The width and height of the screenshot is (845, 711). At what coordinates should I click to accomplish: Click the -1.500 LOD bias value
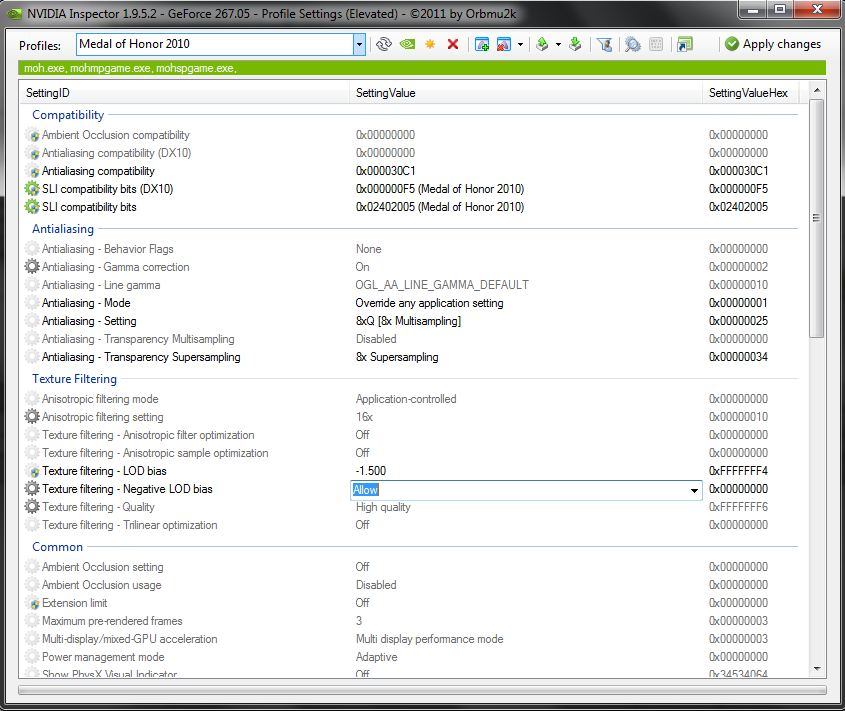(x=371, y=471)
